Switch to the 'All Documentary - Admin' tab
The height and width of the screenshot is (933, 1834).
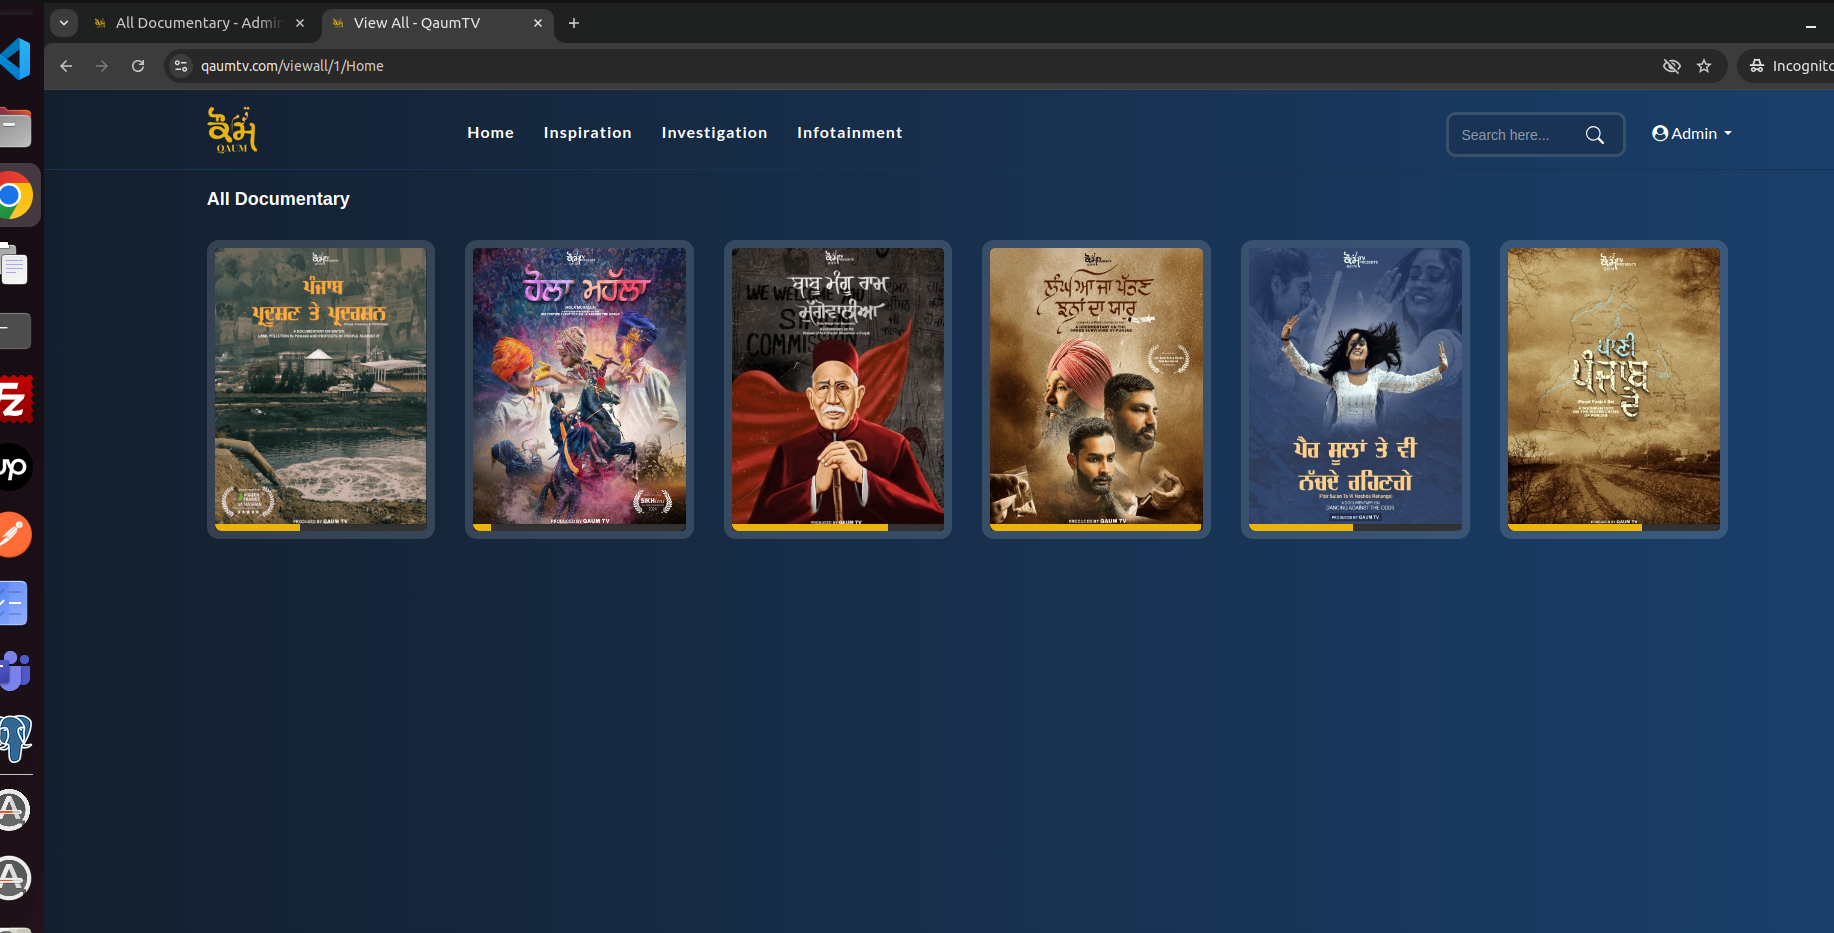(x=198, y=23)
